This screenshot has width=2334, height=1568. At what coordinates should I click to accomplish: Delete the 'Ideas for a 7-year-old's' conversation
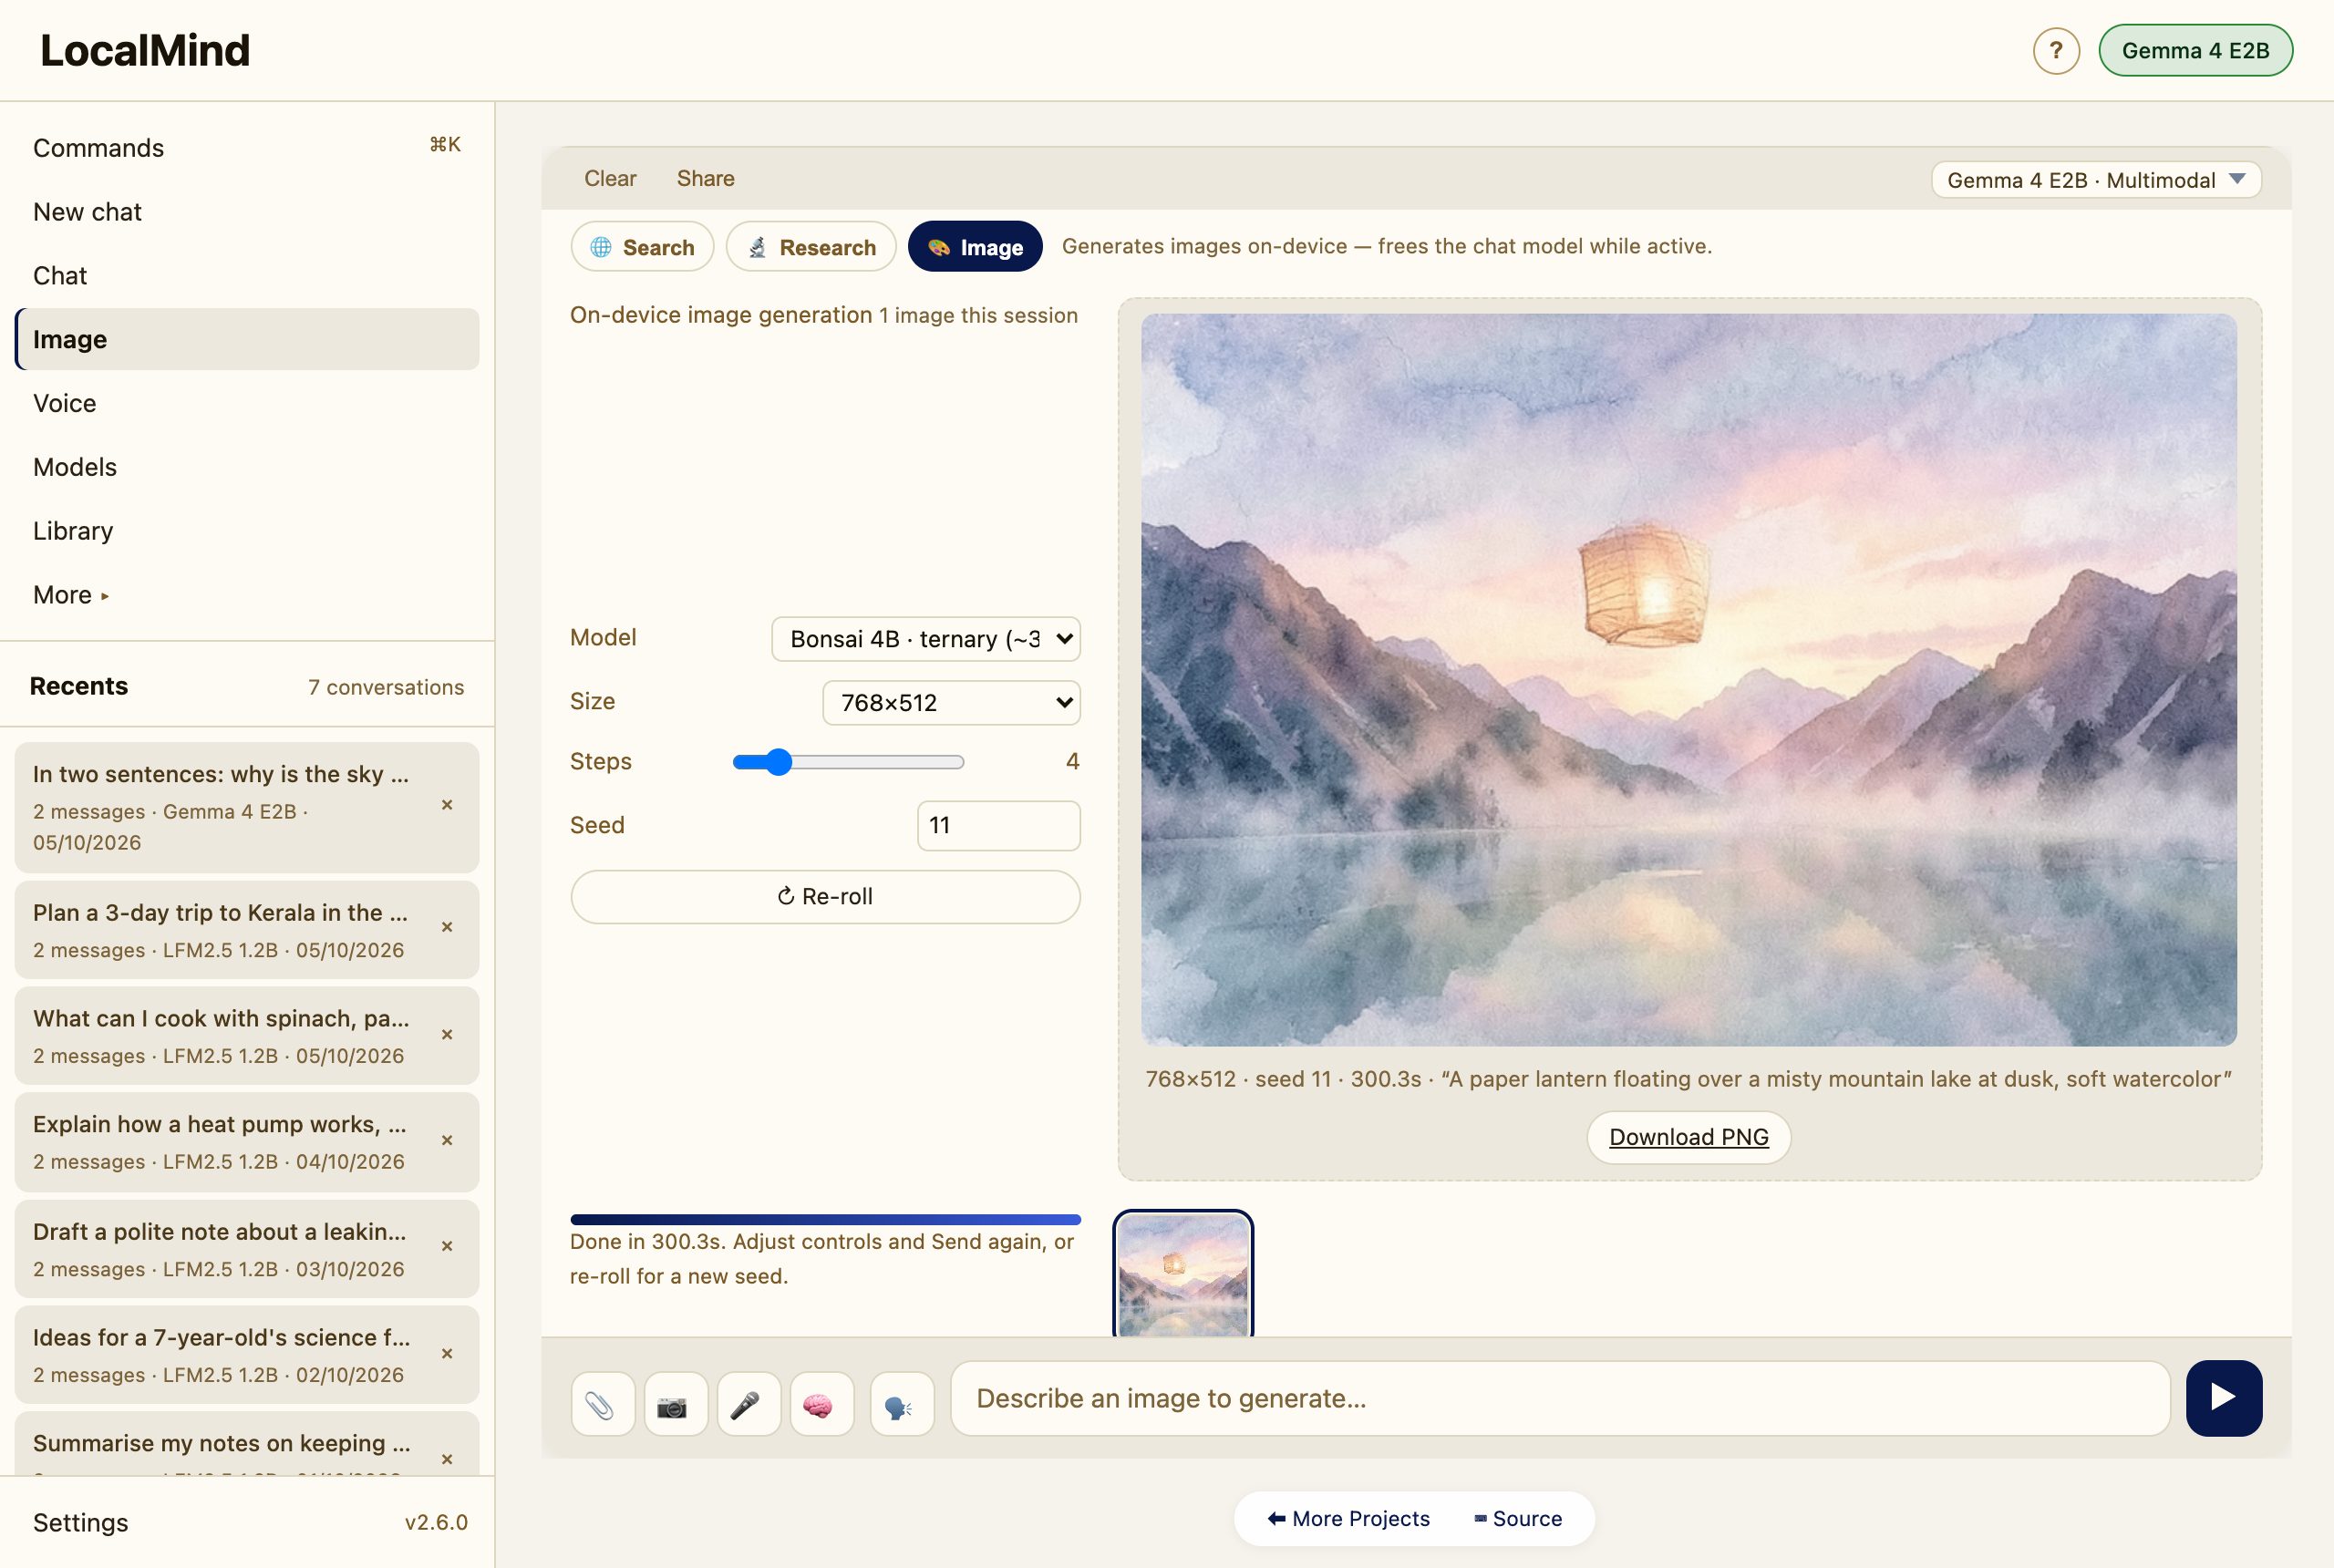(x=447, y=1353)
